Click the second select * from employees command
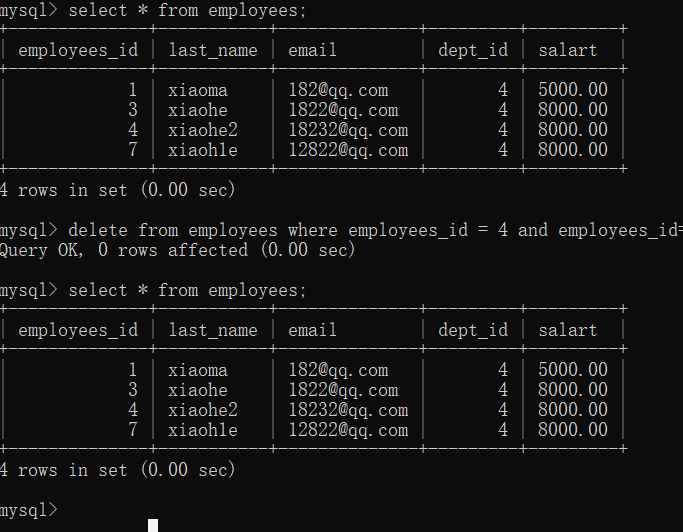683x532 pixels. click(187, 290)
